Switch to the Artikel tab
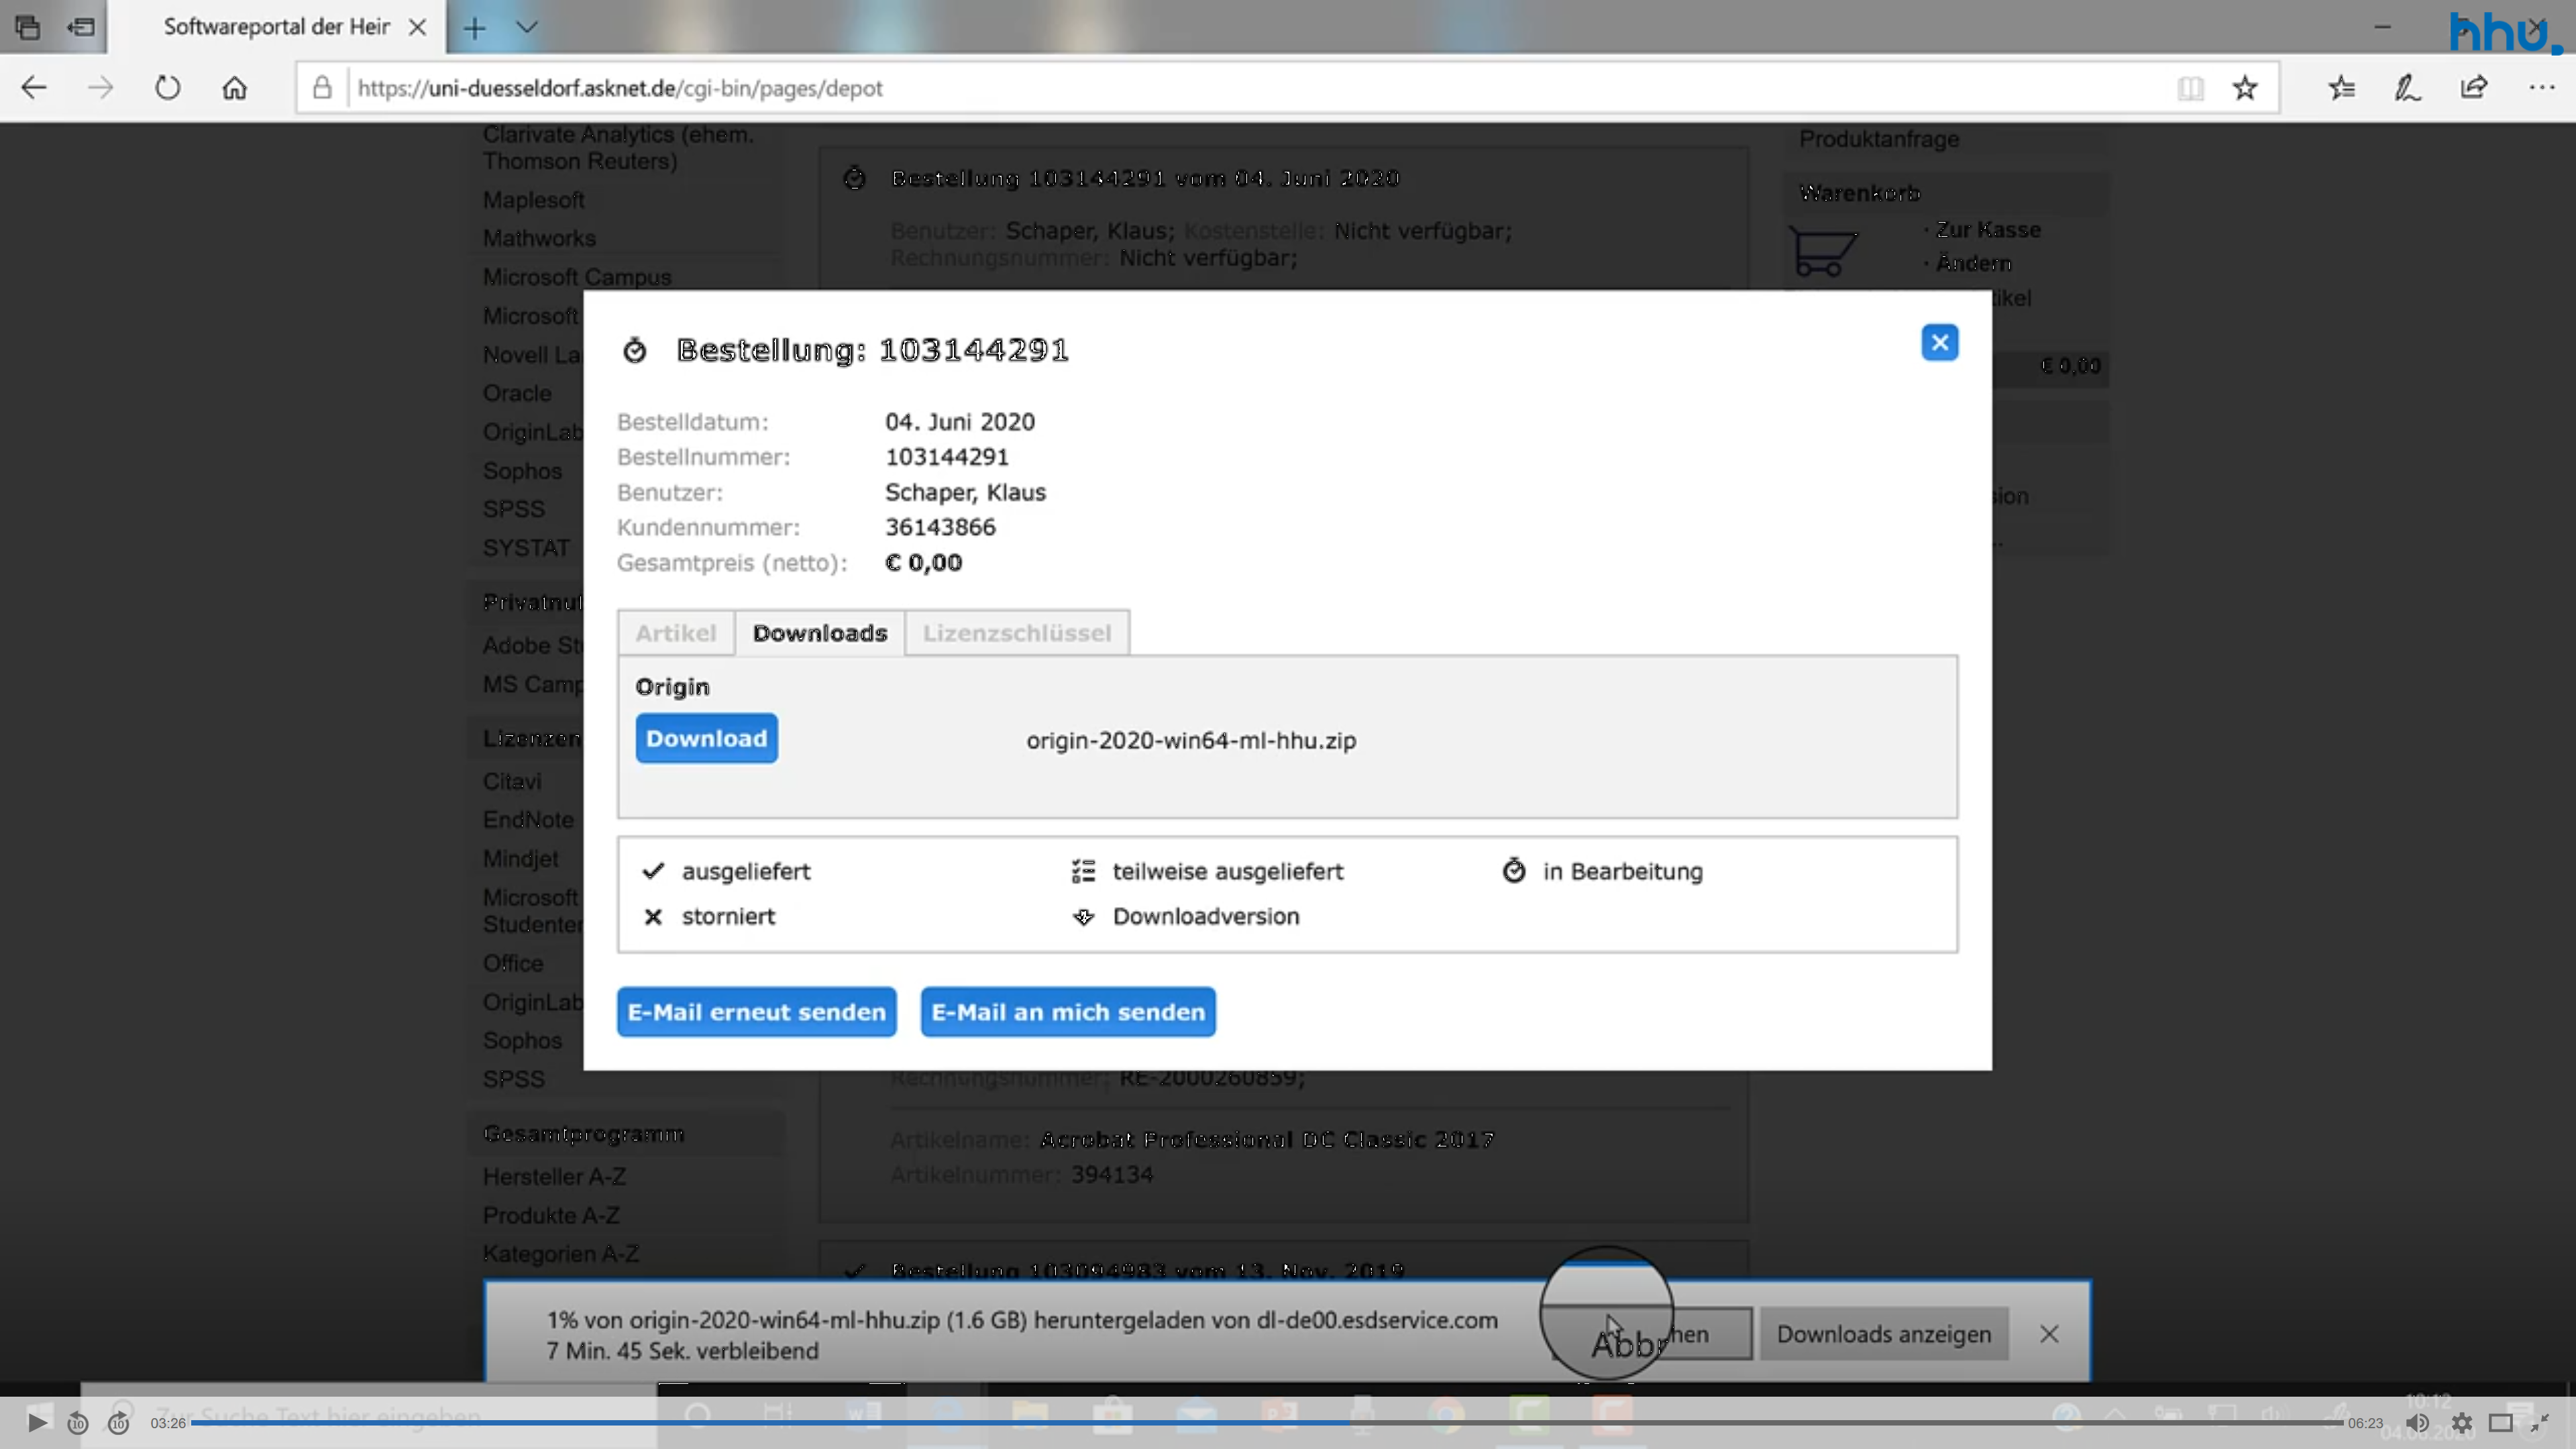Viewport: 2576px width, 1449px height. (x=676, y=633)
